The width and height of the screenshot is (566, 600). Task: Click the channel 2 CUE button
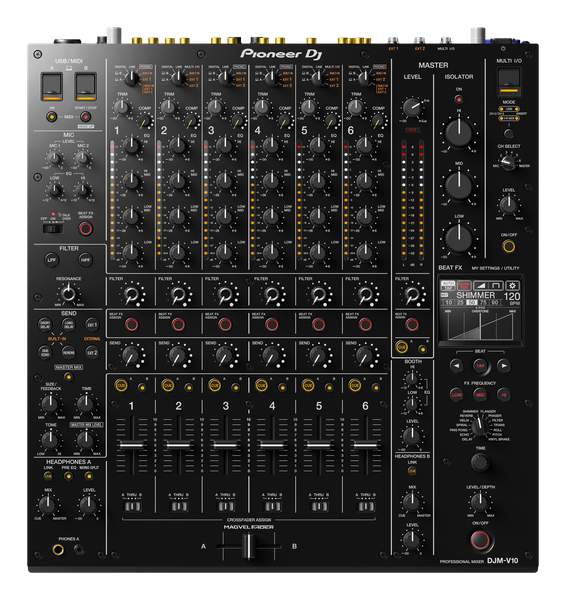point(168,385)
